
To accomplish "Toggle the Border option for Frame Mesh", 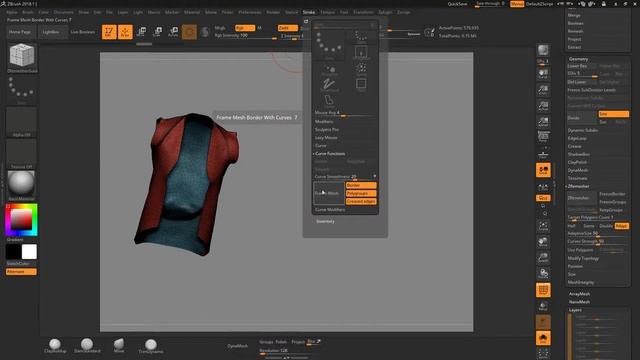I will [361, 185].
